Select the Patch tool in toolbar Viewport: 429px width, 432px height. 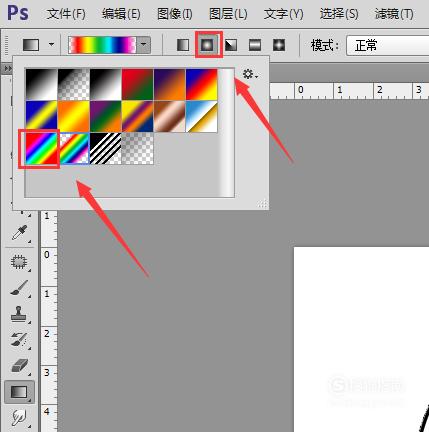tap(19, 262)
